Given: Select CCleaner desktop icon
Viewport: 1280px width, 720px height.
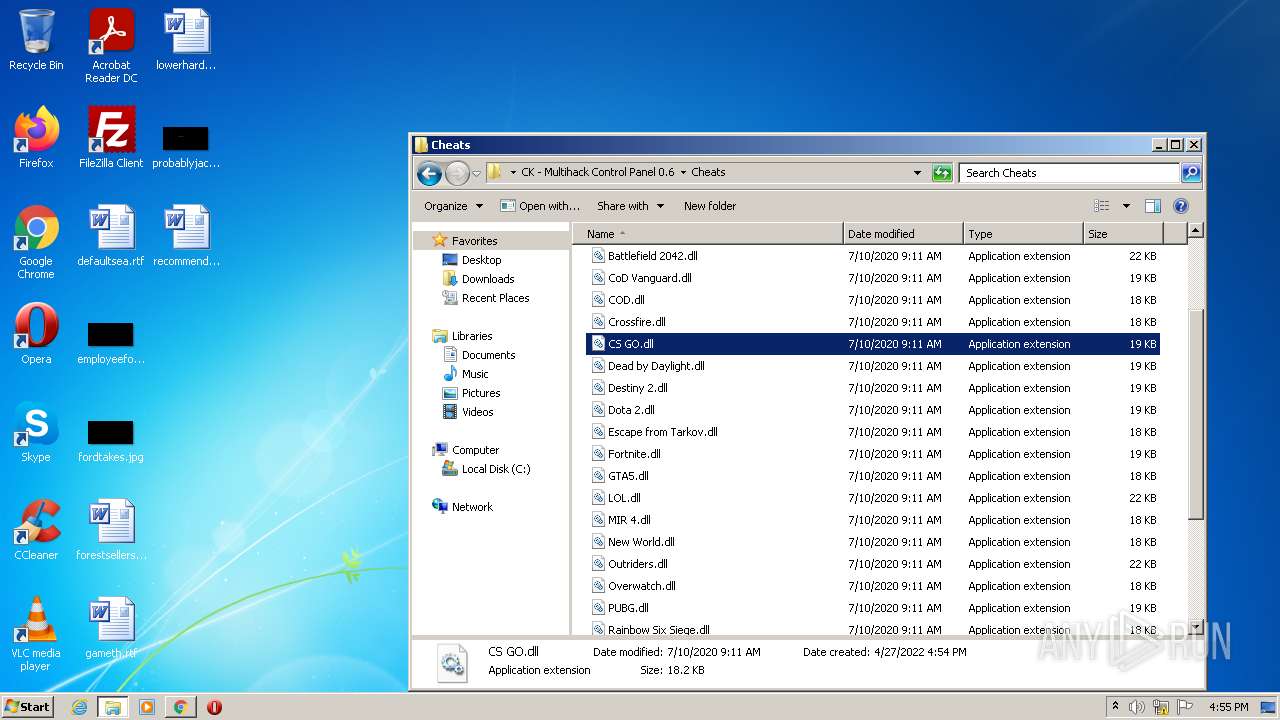Looking at the screenshot, I should pos(36,530).
